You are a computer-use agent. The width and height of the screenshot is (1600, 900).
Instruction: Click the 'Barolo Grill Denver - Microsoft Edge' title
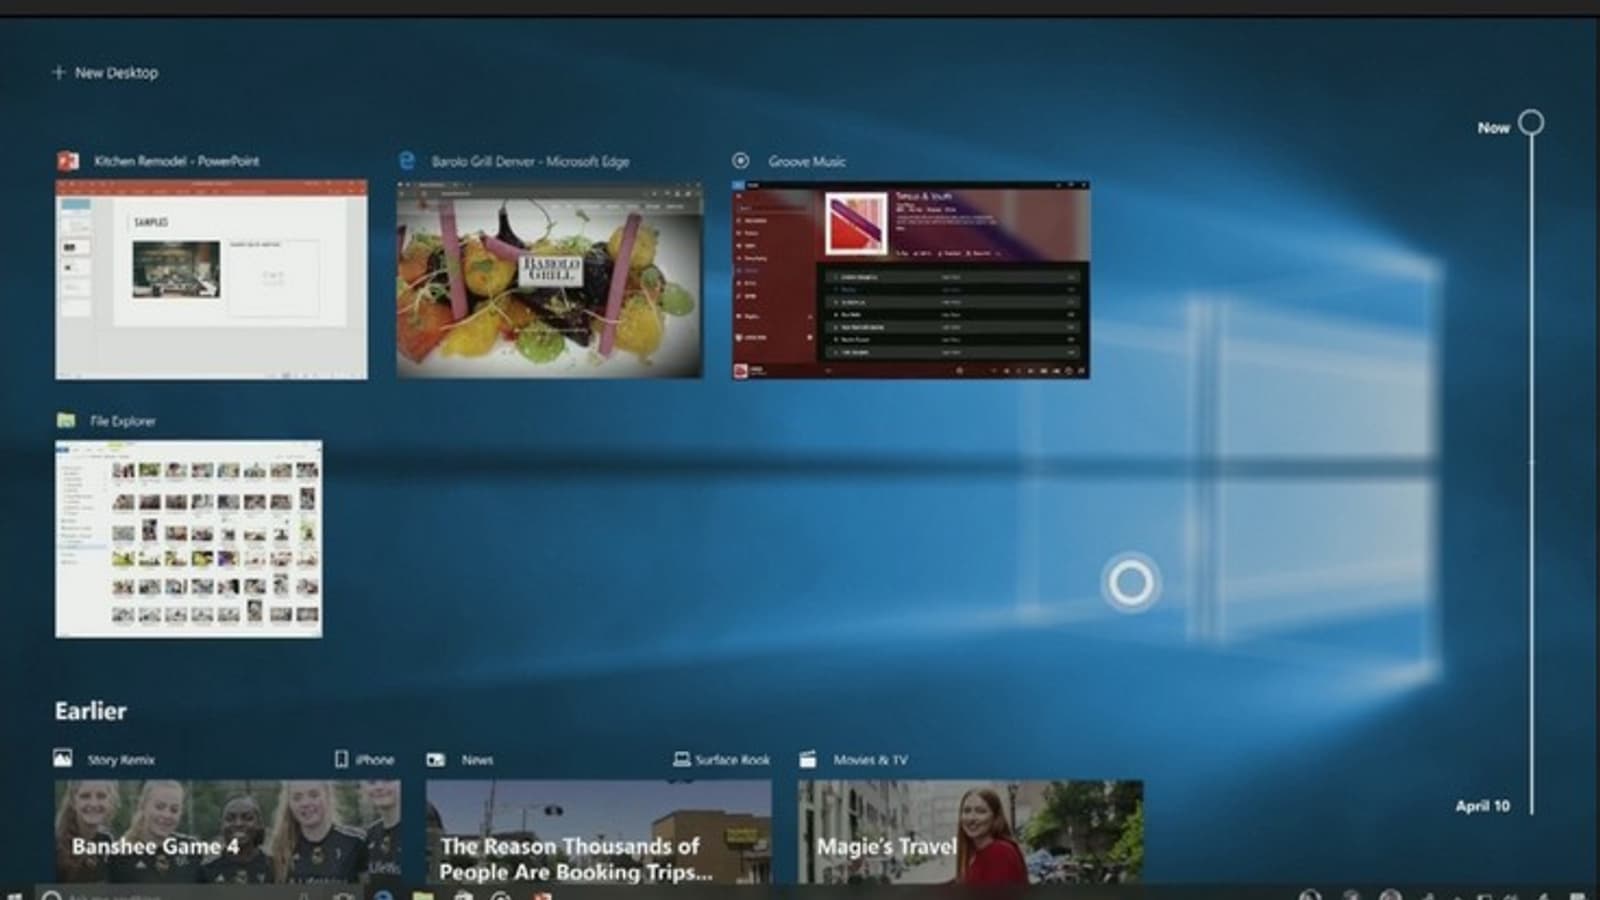tap(530, 161)
